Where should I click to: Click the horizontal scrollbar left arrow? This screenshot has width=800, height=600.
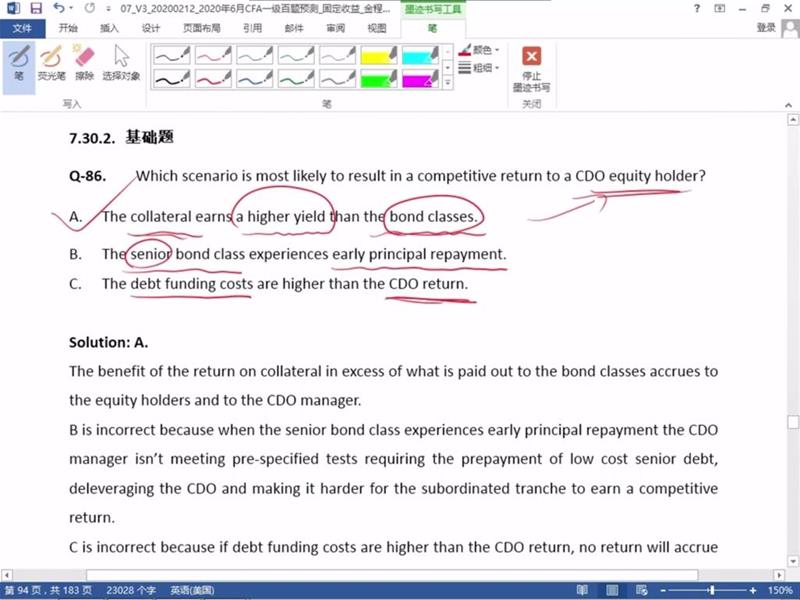click(x=7, y=575)
